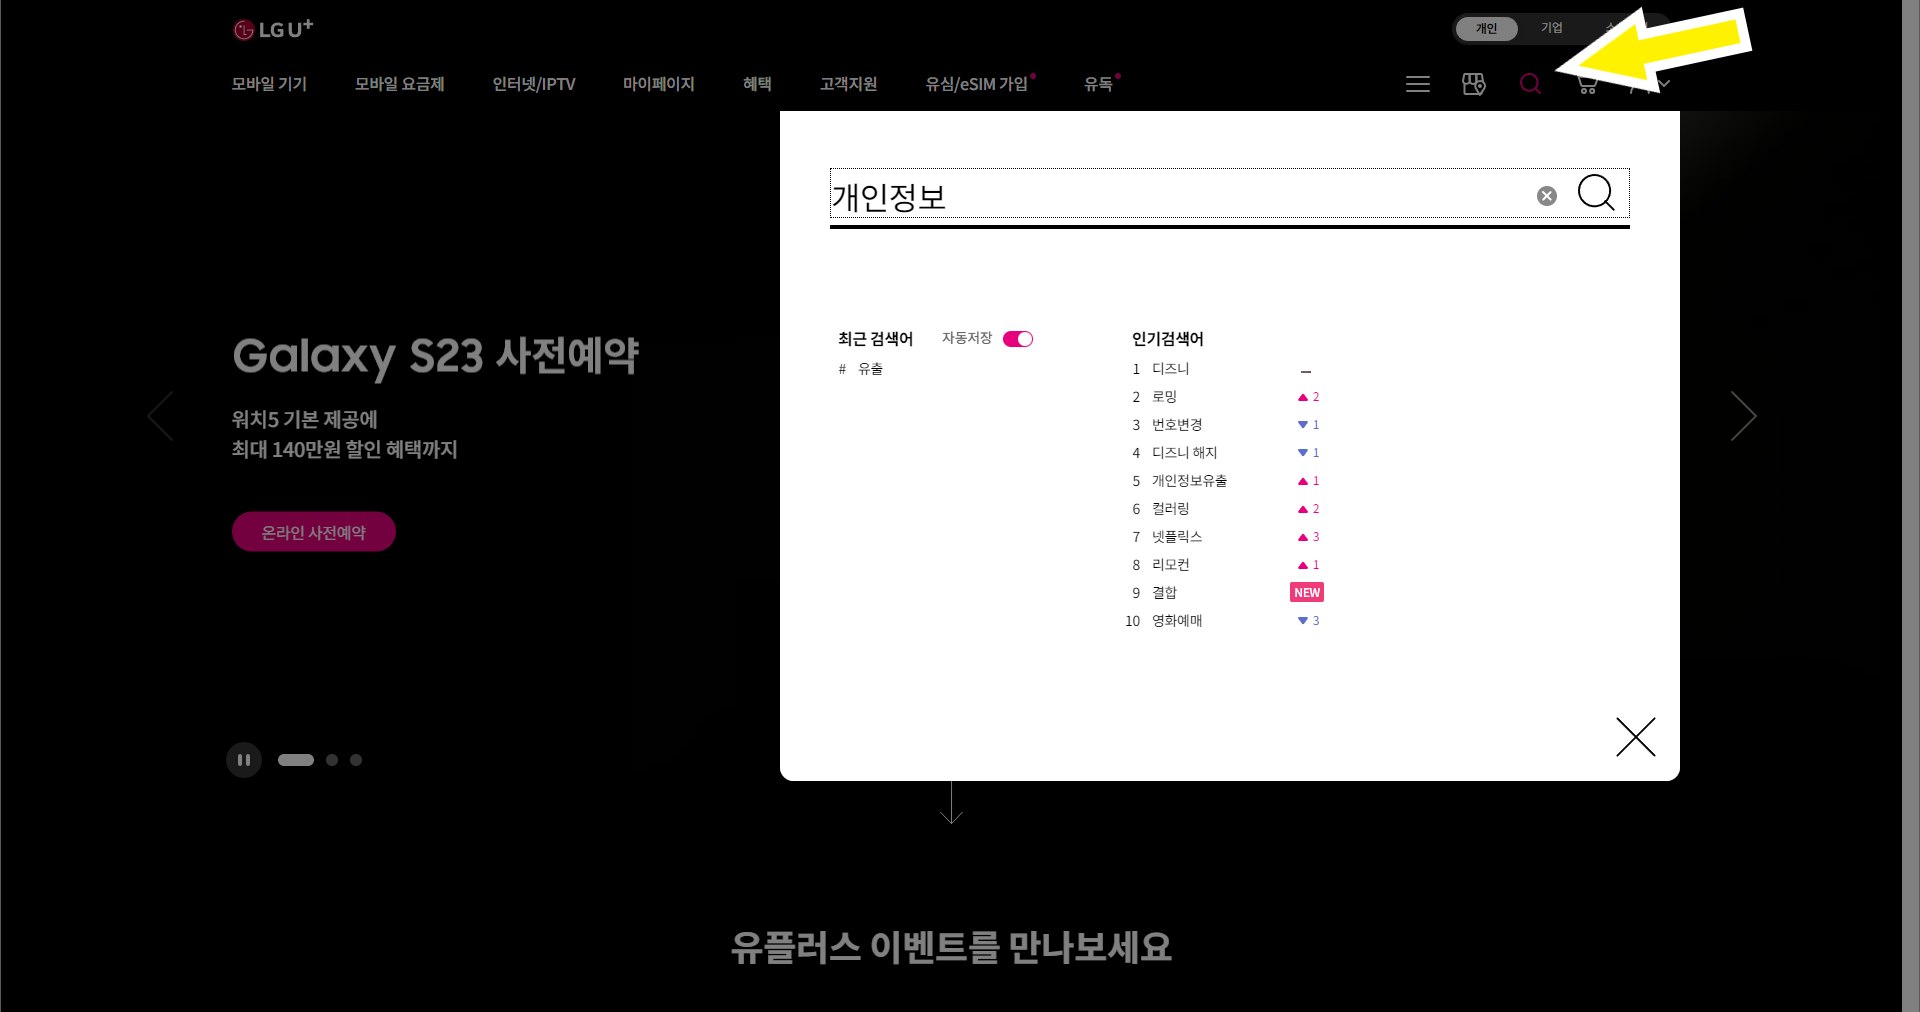Open the 모바일 요금제 menu
Viewport: 1920px width, 1012px height.
[x=399, y=84]
